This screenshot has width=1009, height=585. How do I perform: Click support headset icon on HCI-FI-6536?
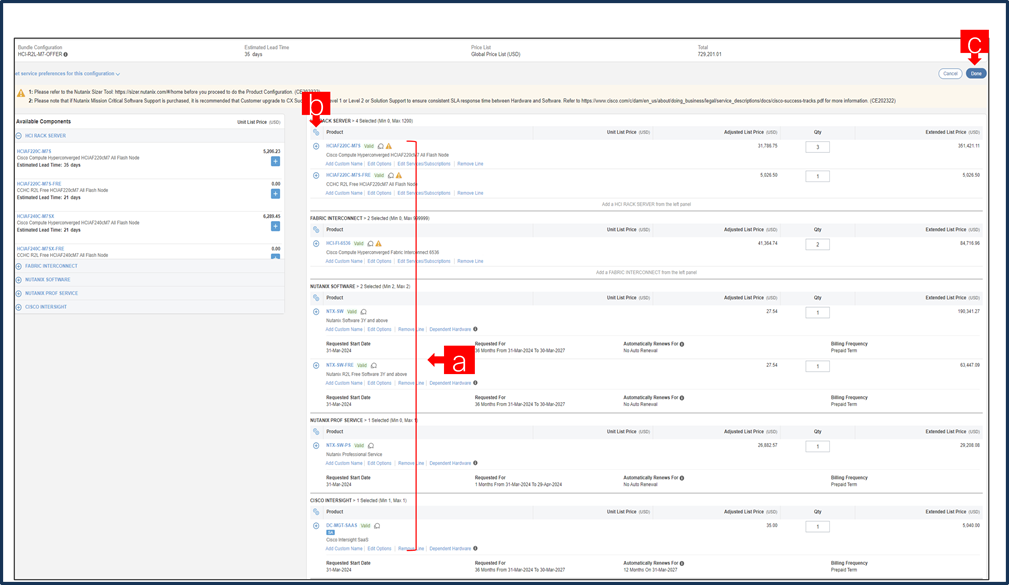pyautogui.click(x=370, y=244)
